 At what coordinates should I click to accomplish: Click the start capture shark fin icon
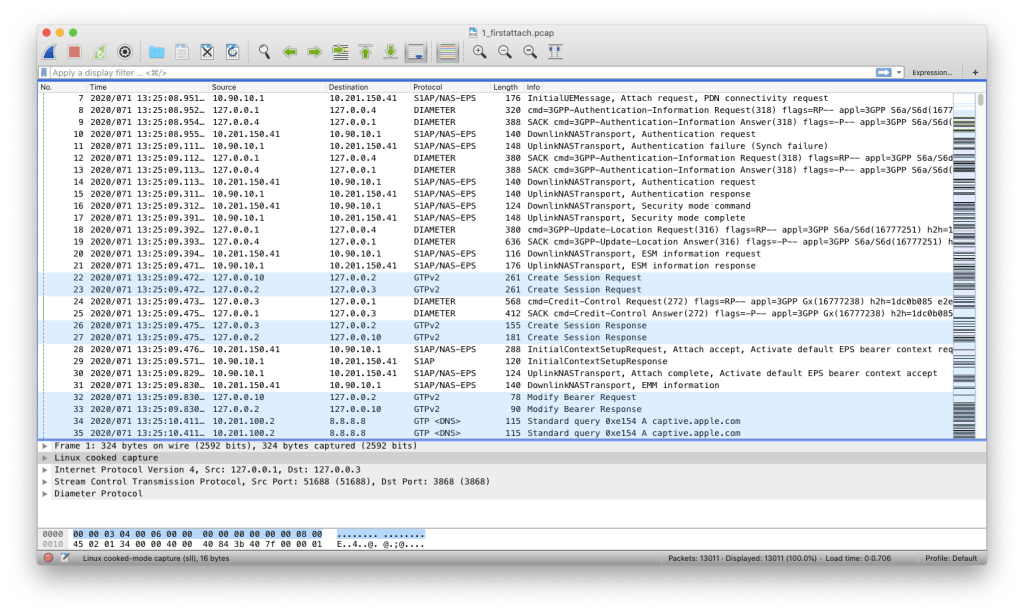[x=50, y=51]
